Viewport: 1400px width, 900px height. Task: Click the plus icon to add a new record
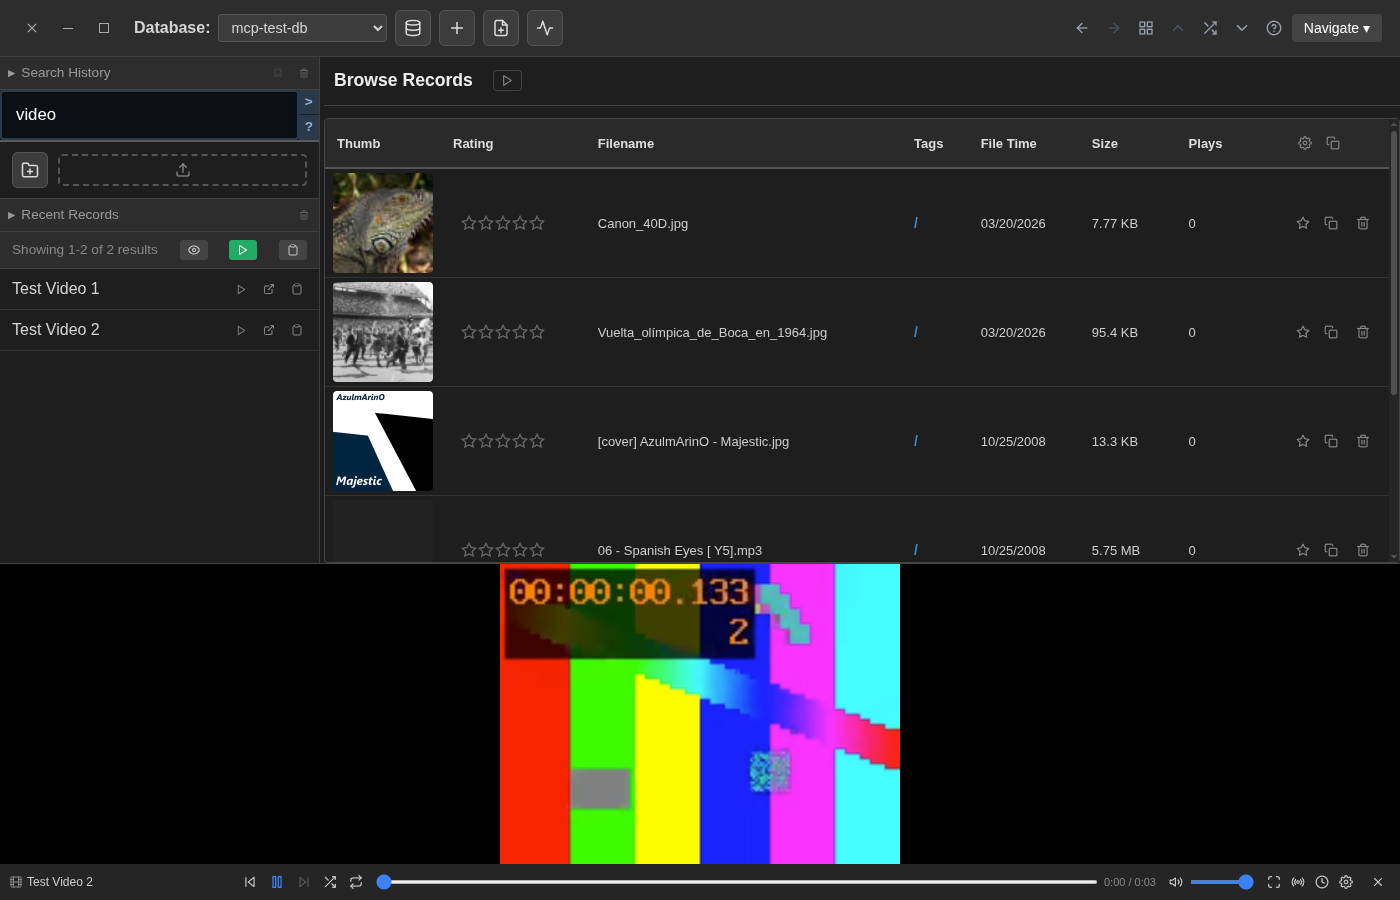coord(457,28)
